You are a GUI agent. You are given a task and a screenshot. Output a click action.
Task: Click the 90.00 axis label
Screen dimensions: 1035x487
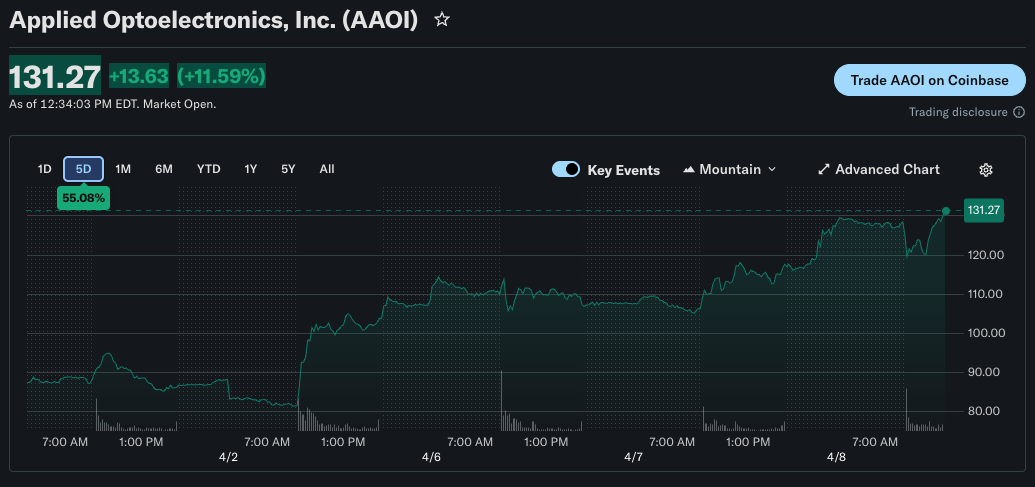coord(985,372)
